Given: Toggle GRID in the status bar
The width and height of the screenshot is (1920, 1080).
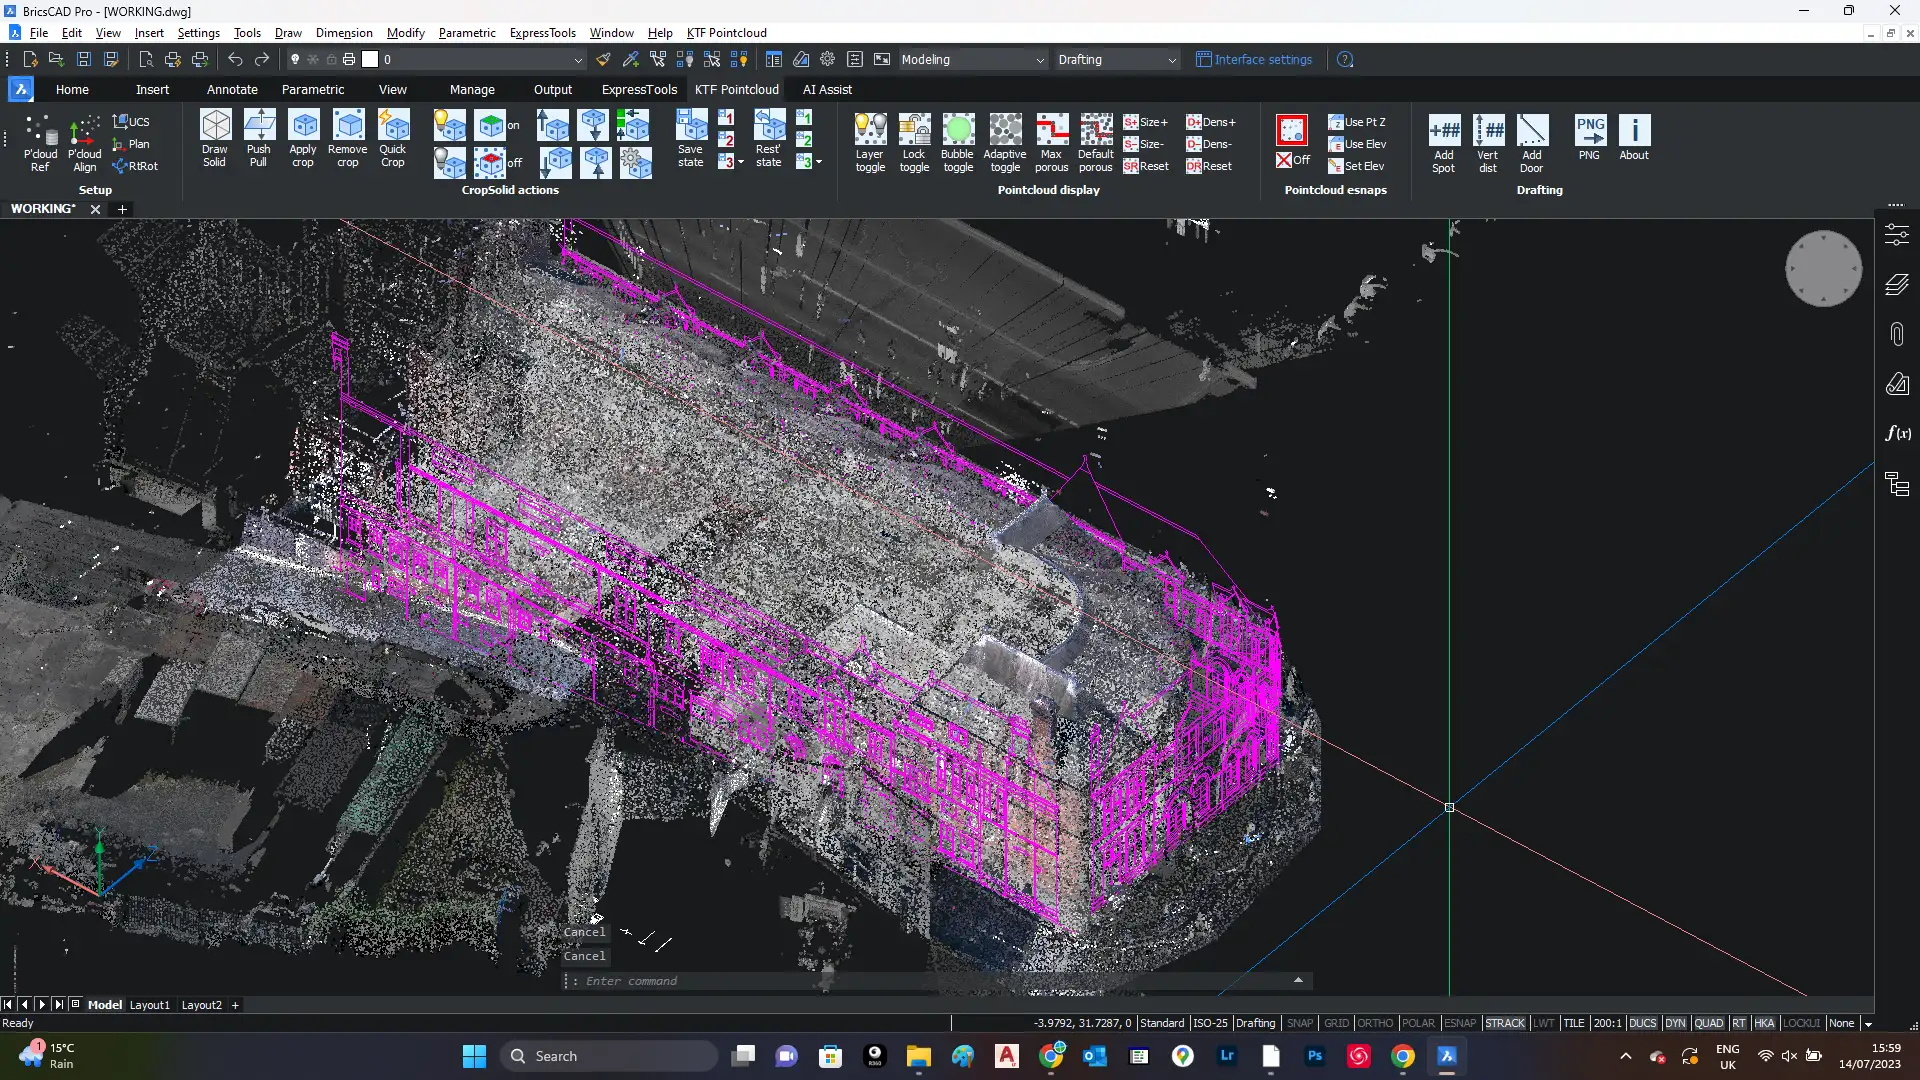Looking at the screenshot, I should (x=1336, y=1023).
